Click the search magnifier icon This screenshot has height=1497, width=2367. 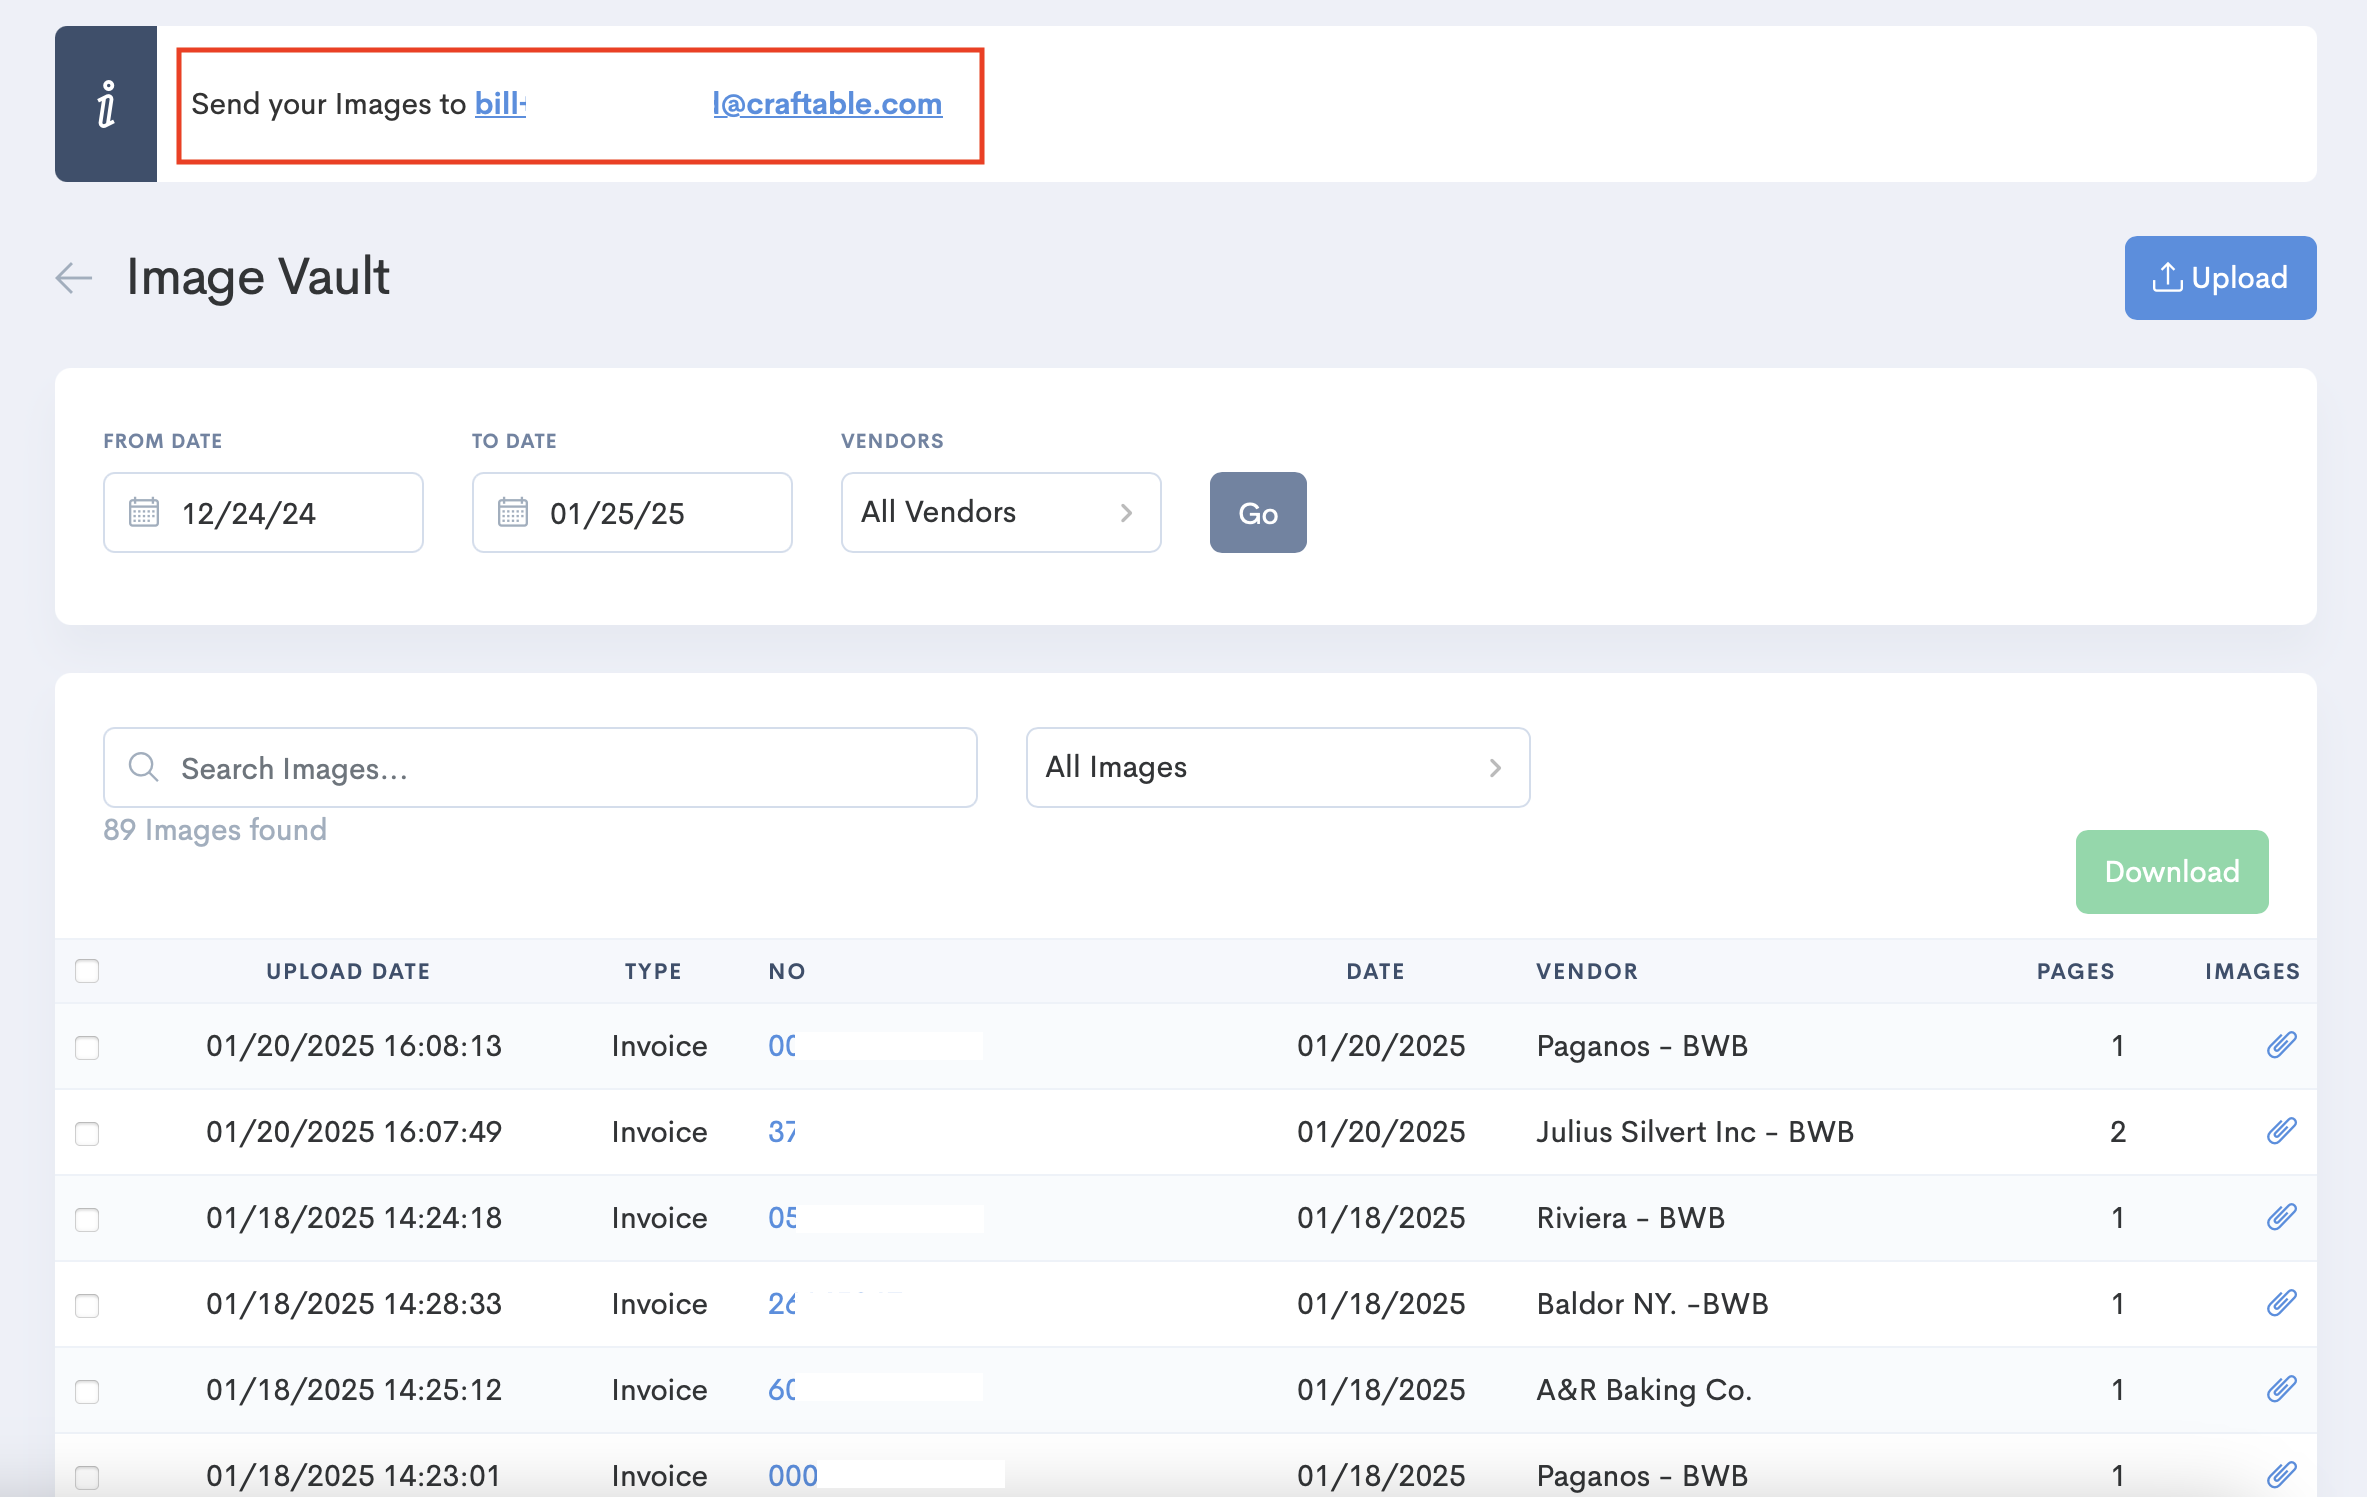tap(143, 767)
